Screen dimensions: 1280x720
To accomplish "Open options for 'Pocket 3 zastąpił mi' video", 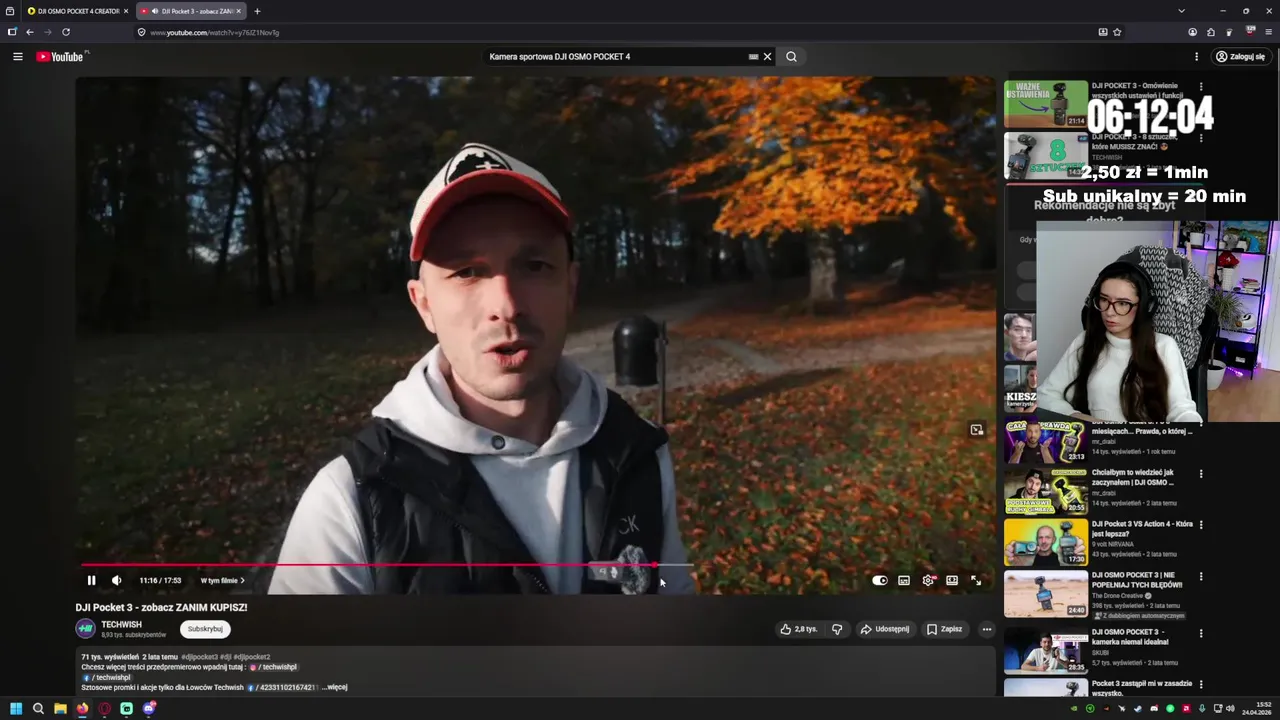I will (1201, 685).
